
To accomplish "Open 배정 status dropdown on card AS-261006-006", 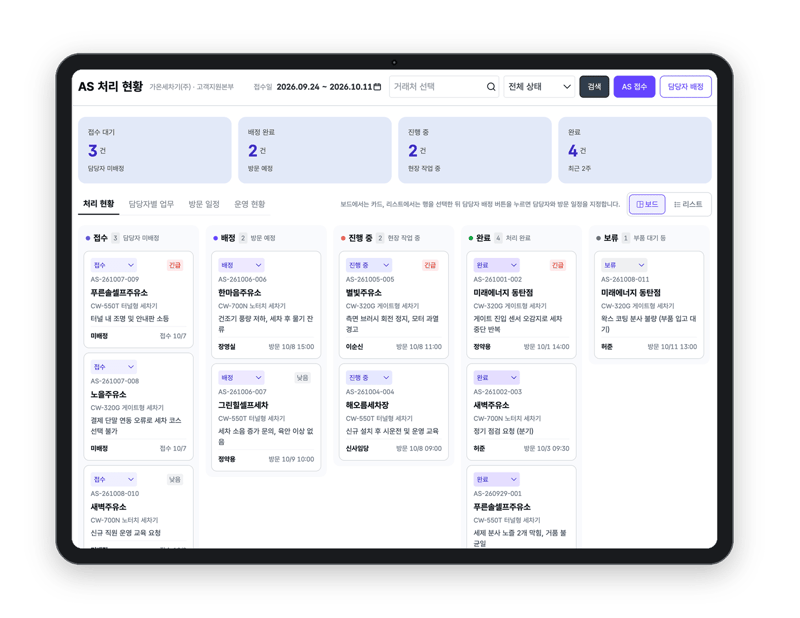I will (x=241, y=265).
